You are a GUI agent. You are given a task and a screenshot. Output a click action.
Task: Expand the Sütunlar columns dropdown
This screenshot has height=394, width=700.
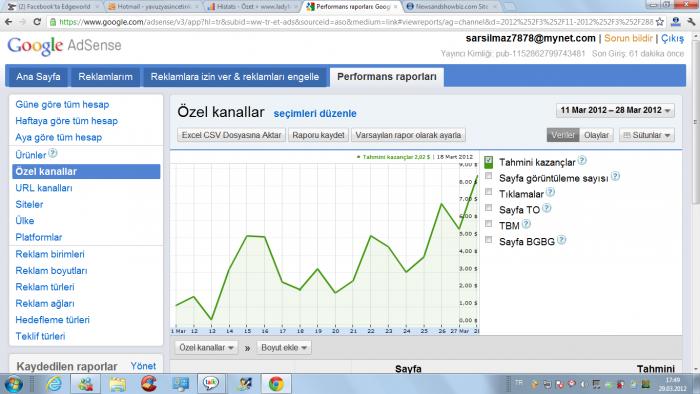(x=646, y=135)
